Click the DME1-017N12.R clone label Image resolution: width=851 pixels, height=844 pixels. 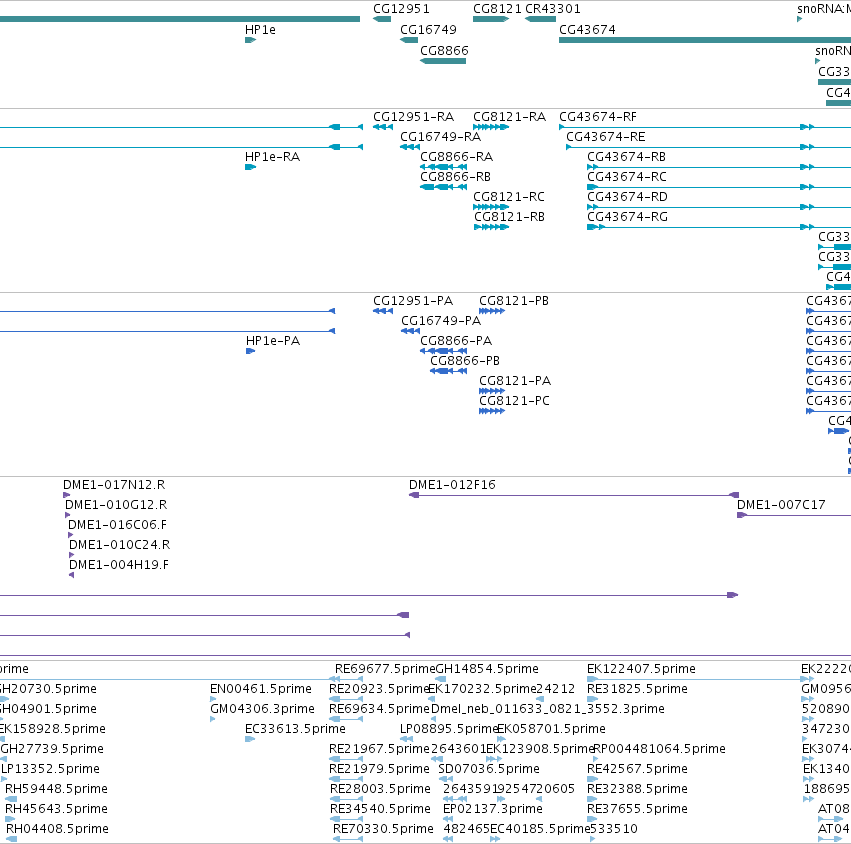pyautogui.click(x=114, y=485)
